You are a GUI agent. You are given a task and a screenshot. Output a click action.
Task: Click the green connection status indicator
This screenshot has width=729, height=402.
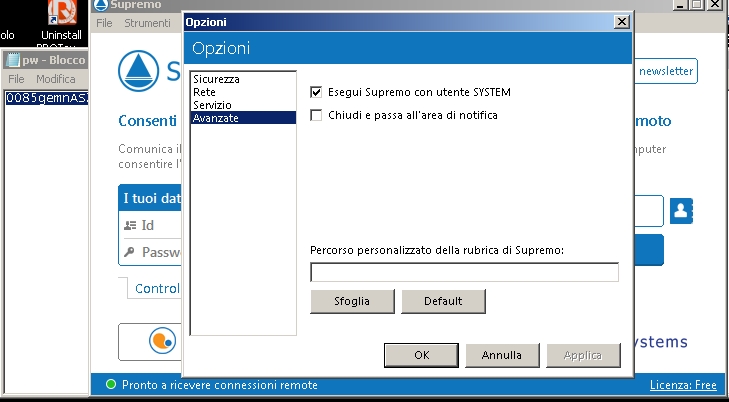click(111, 384)
